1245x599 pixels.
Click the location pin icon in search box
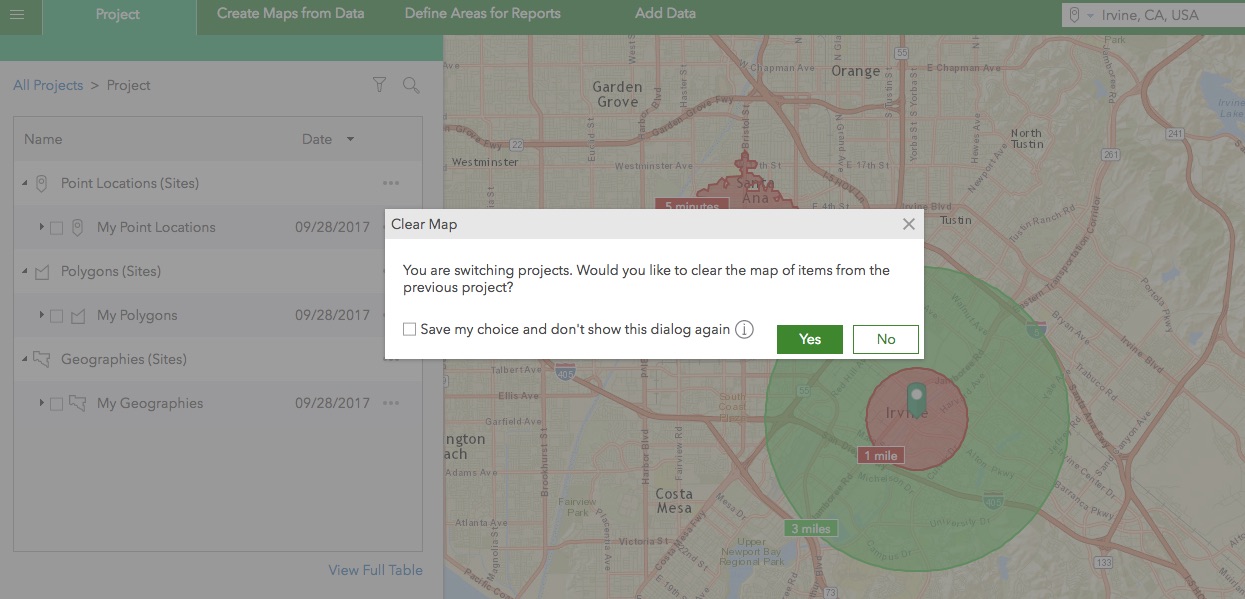[x=1075, y=15]
